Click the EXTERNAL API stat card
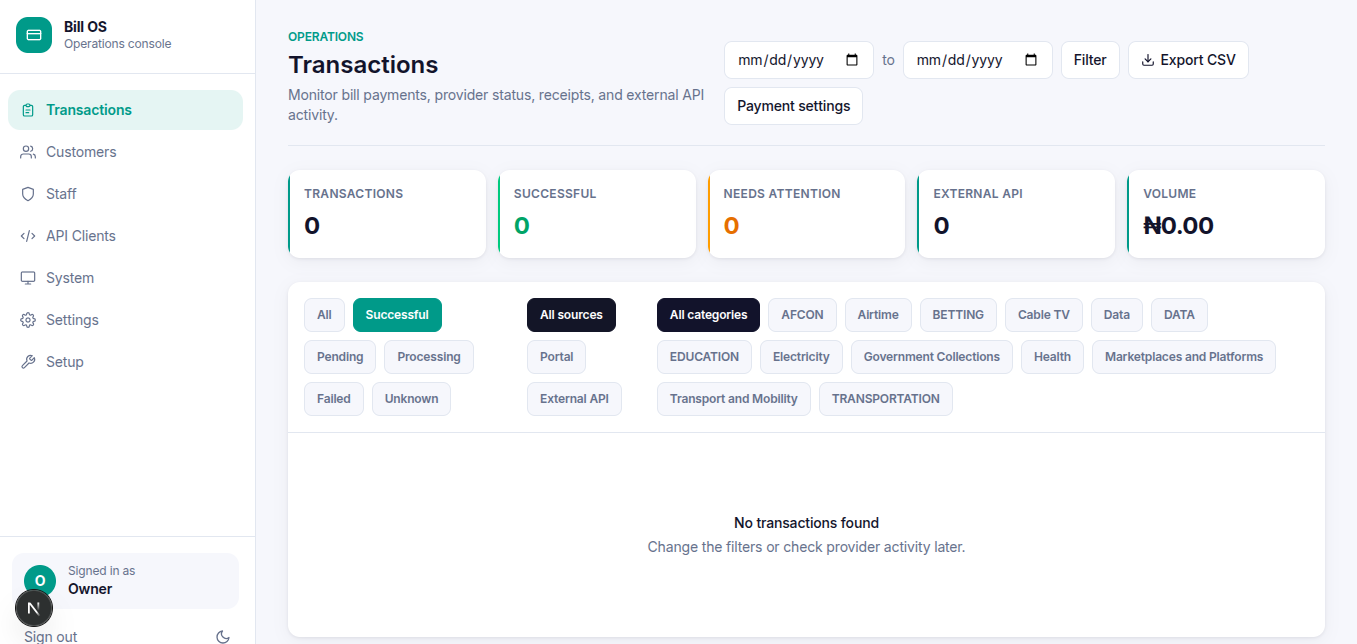 pyautogui.click(x=1016, y=214)
